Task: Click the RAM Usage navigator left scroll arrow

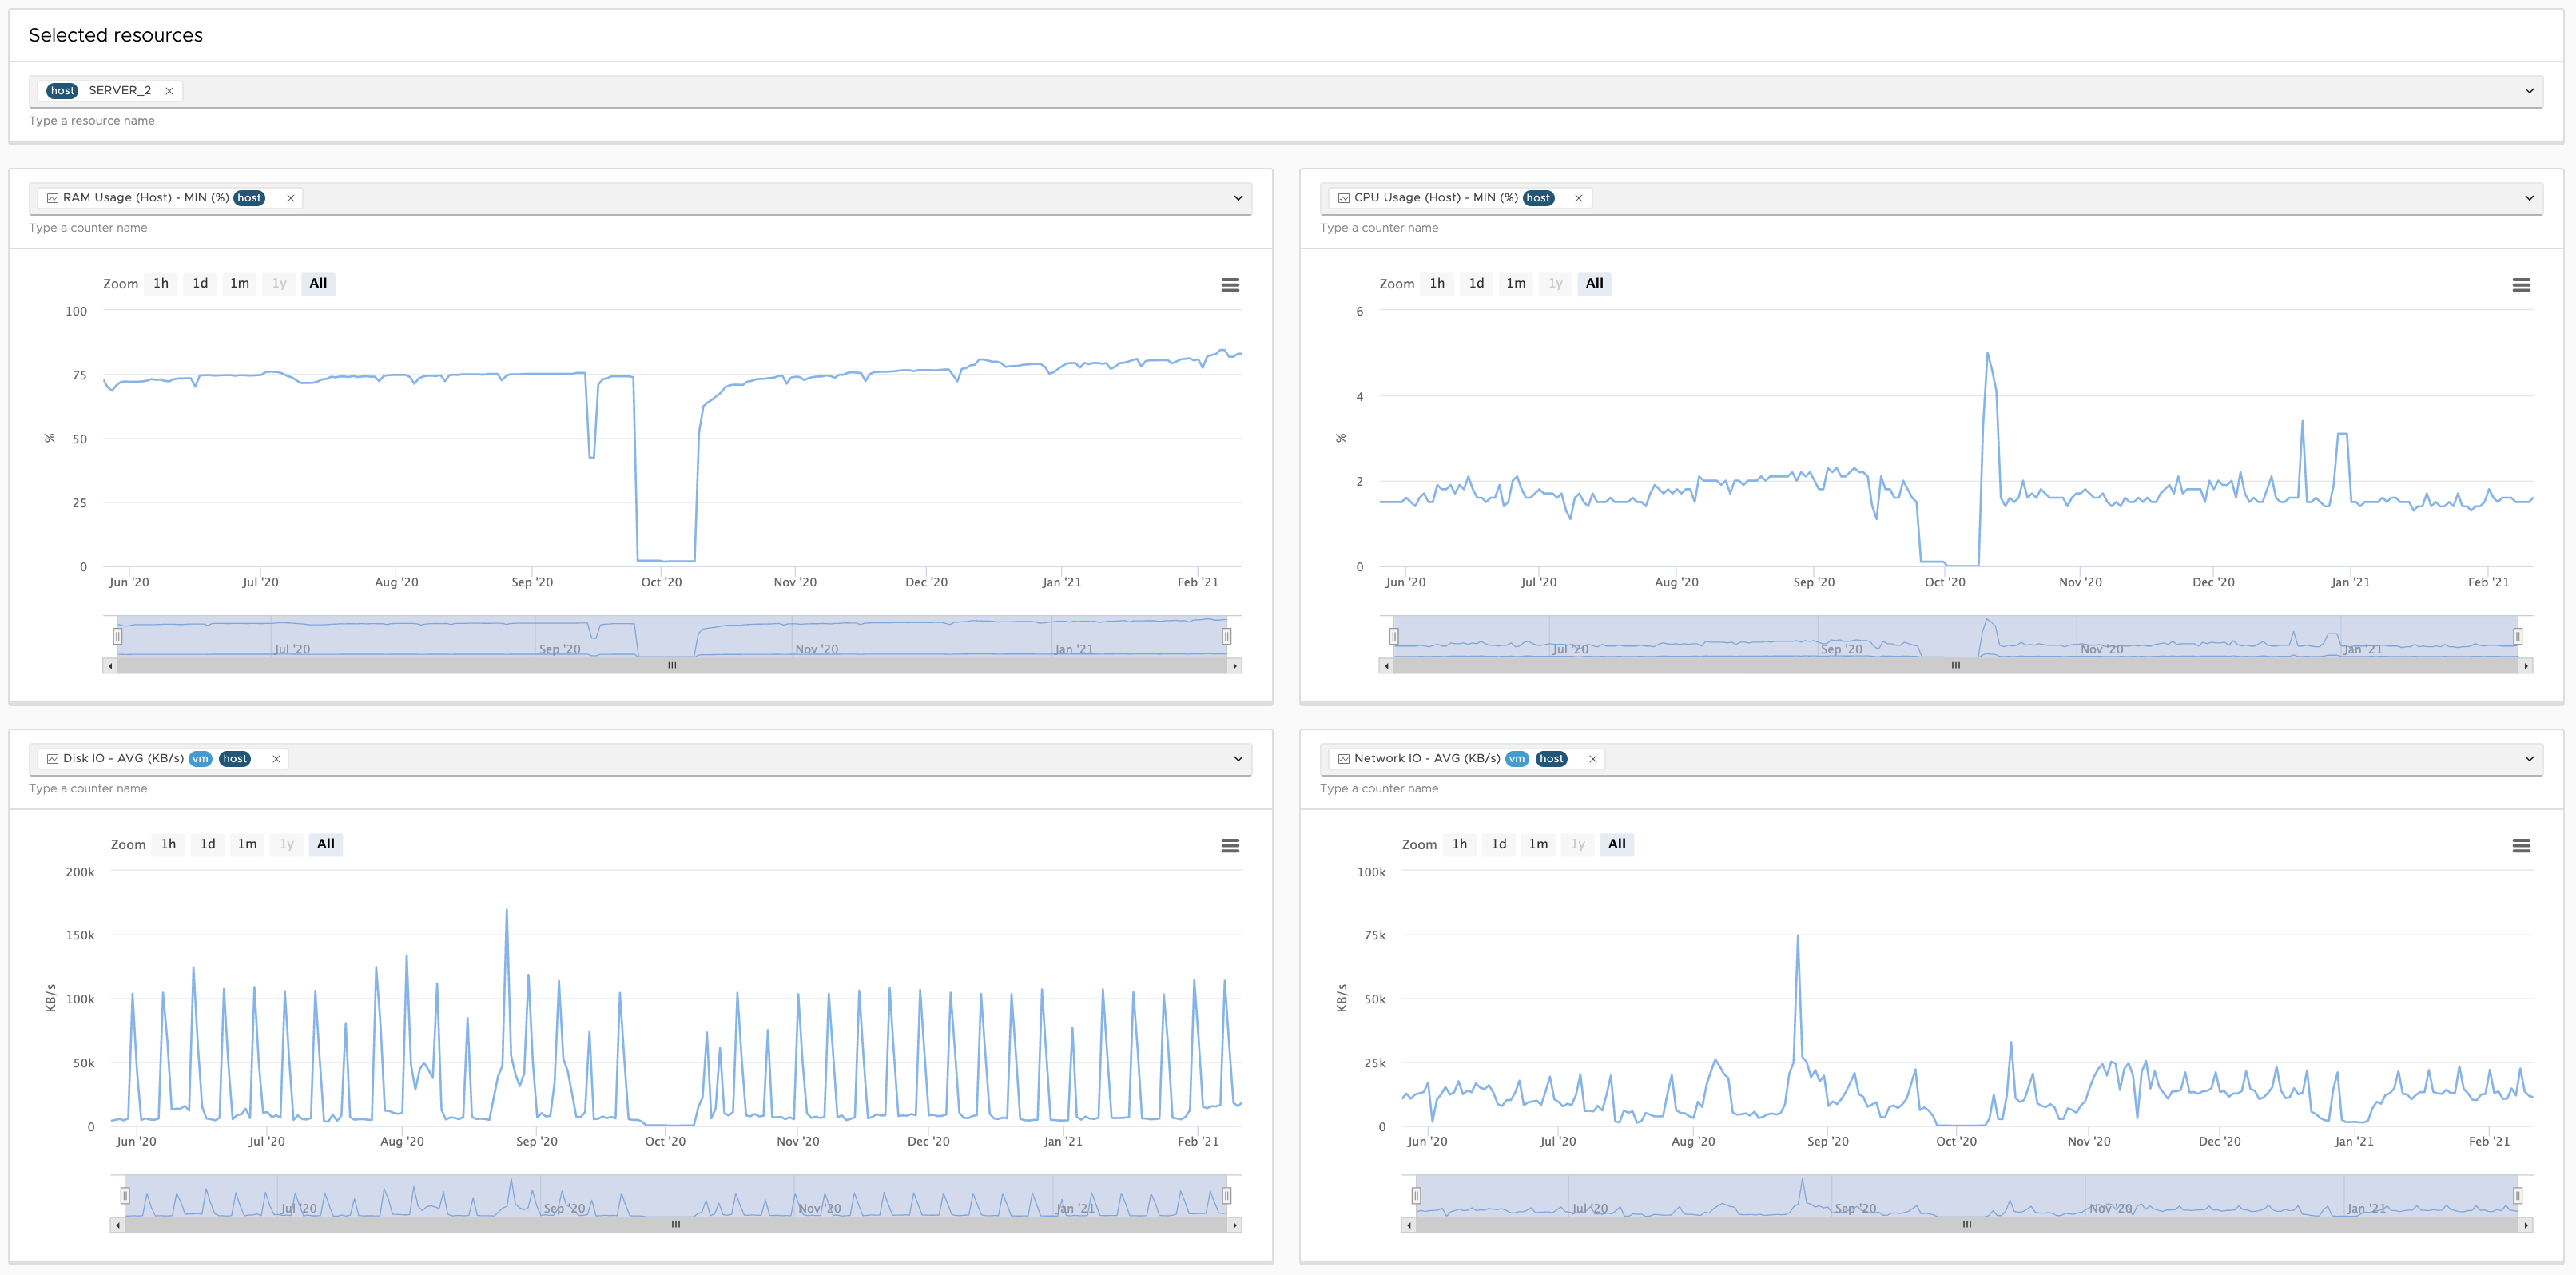Action: pyautogui.click(x=110, y=666)
